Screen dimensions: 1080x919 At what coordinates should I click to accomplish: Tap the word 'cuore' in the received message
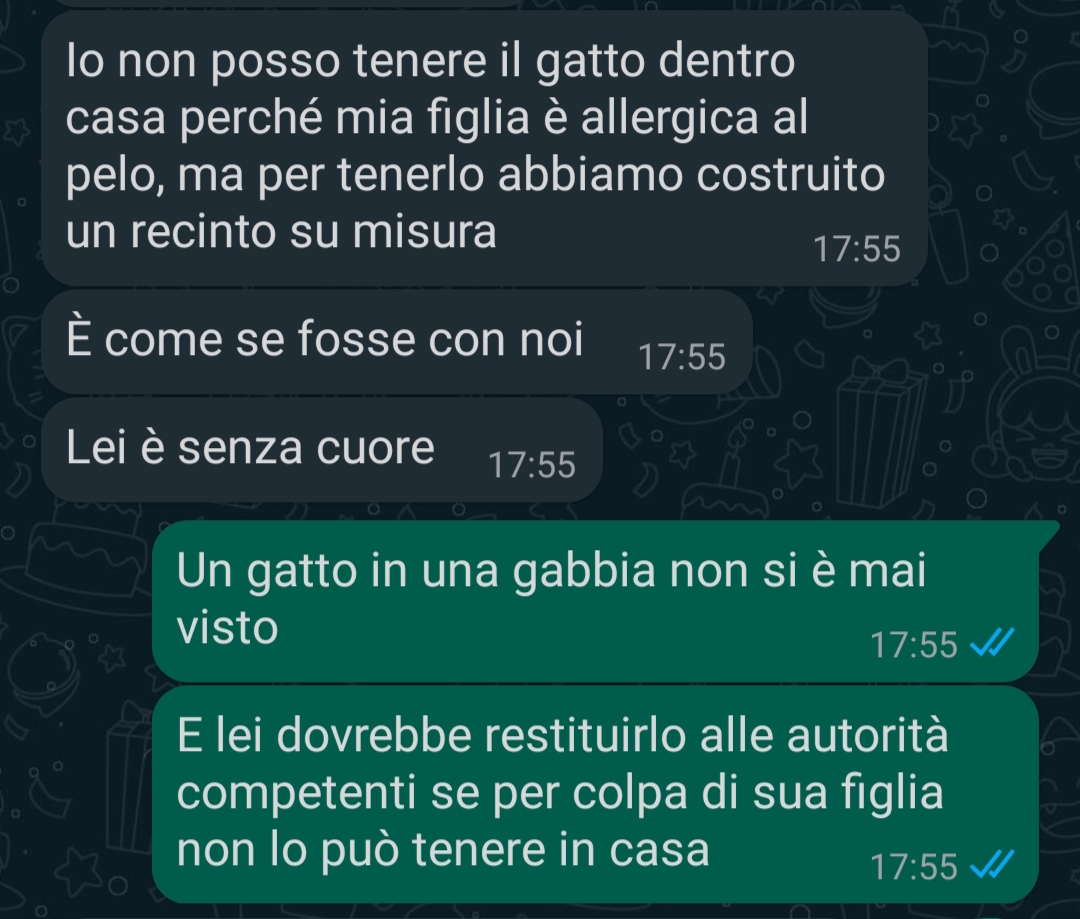click(375, 448)
